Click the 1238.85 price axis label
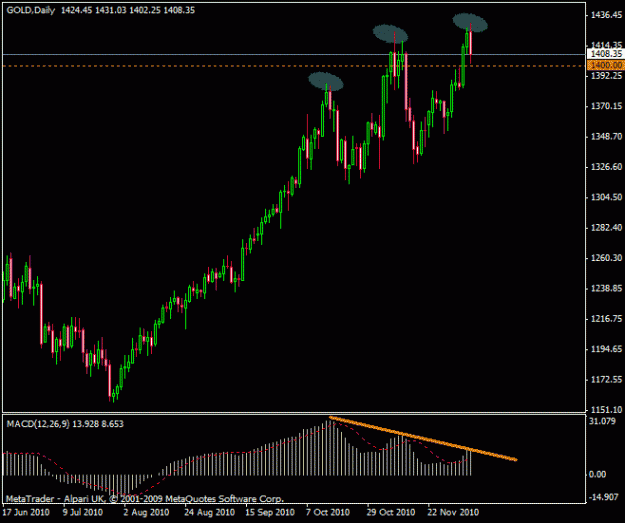 [606, 288]
